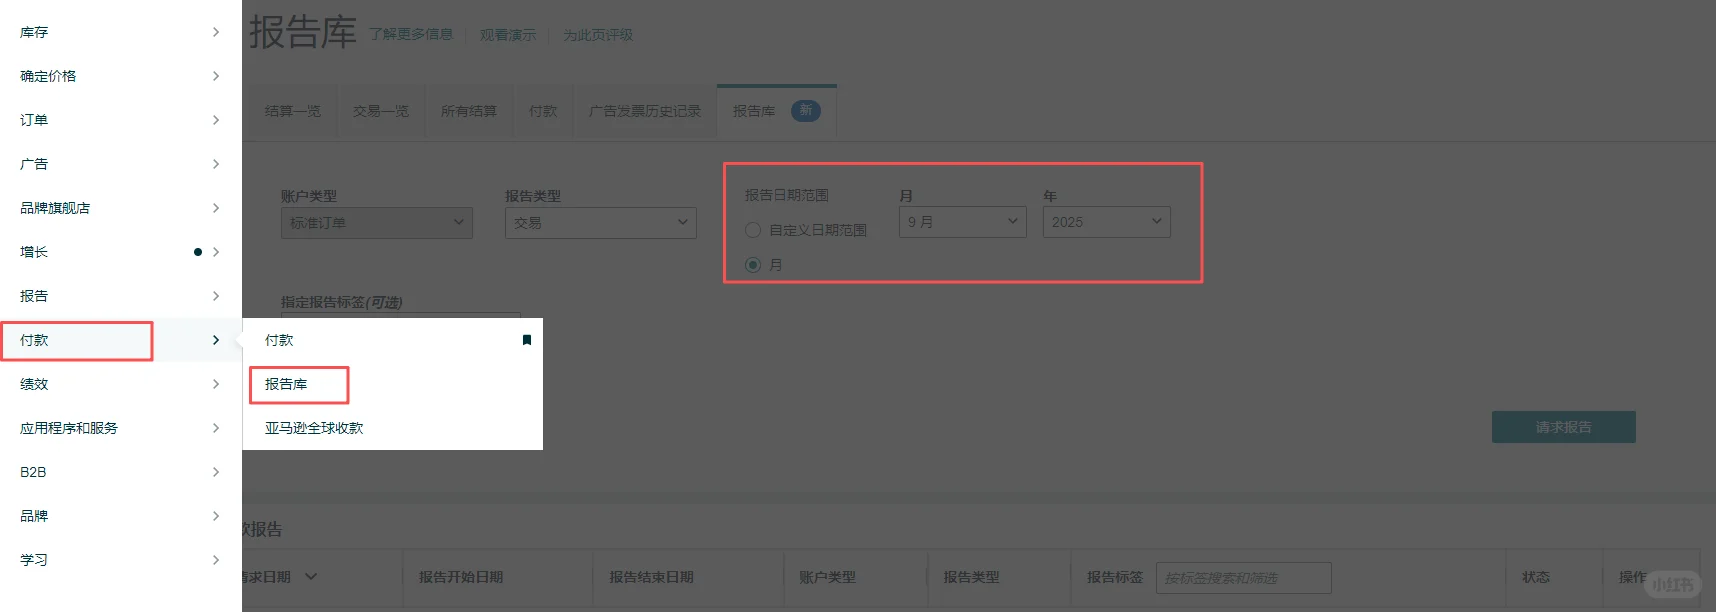Viewport: 1716px width, 612px height.
Task: Click the 报告结束日期 column header
Action: (651, 577)
